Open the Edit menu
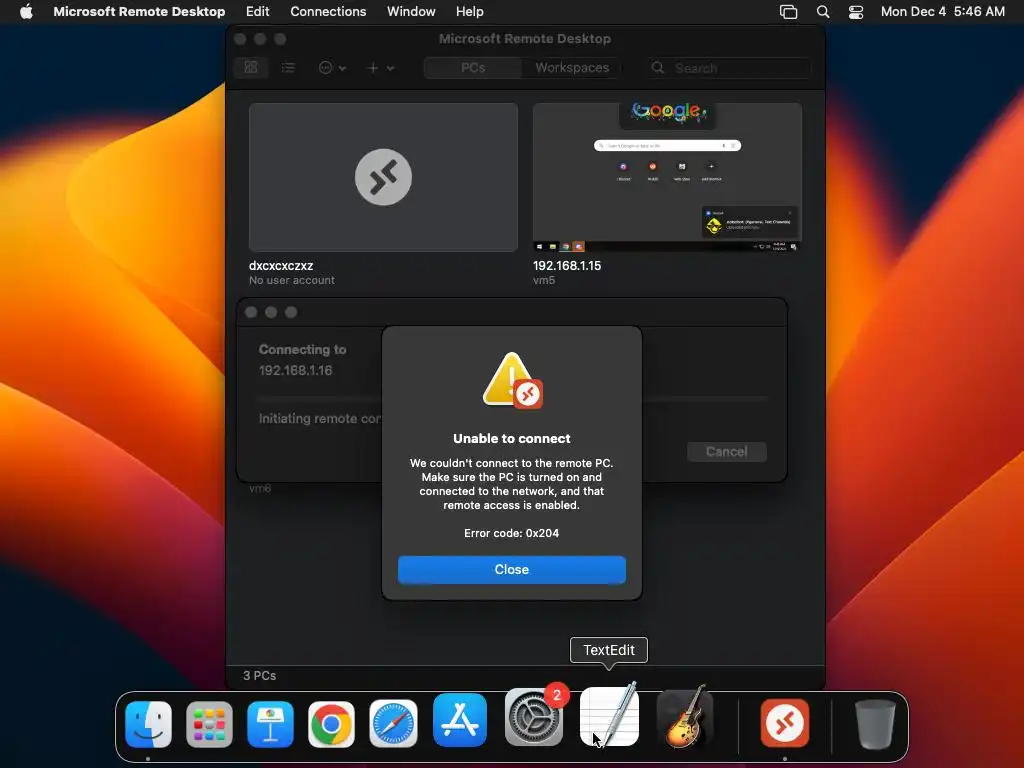 pyautogui.click(x=257, y=12)
